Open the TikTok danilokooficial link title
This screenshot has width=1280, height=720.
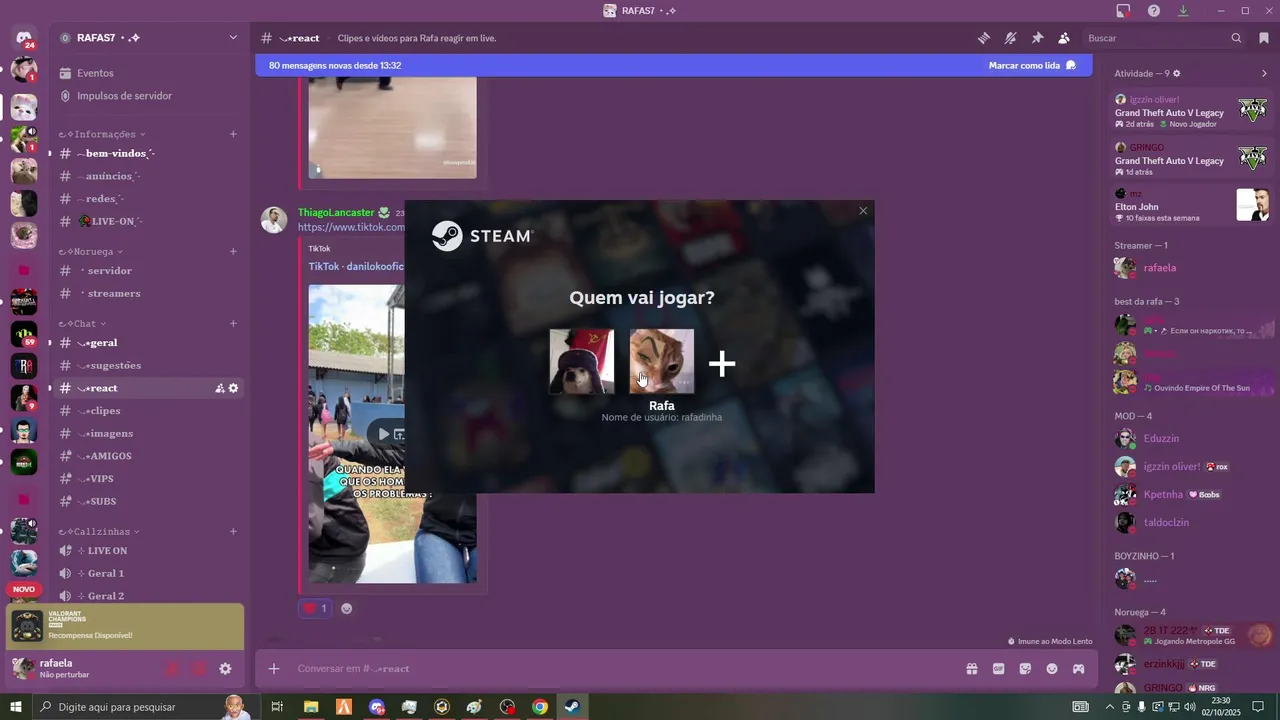pyautogui.click(x=355, y=267)
